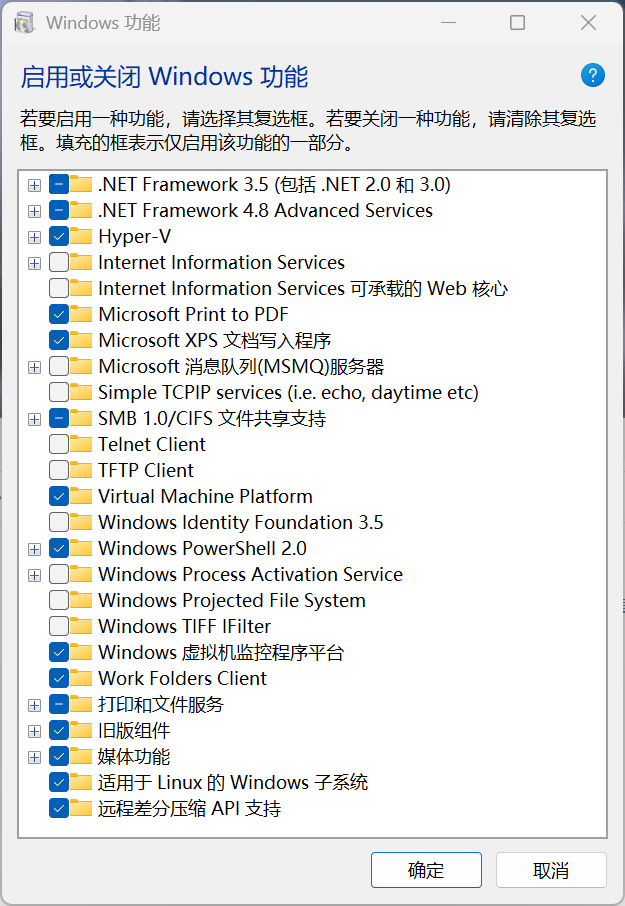Screen dimensions: 625x906
Task: Expand Internet Information Services node
Action: pyautogui.click(x=35, y=263)
